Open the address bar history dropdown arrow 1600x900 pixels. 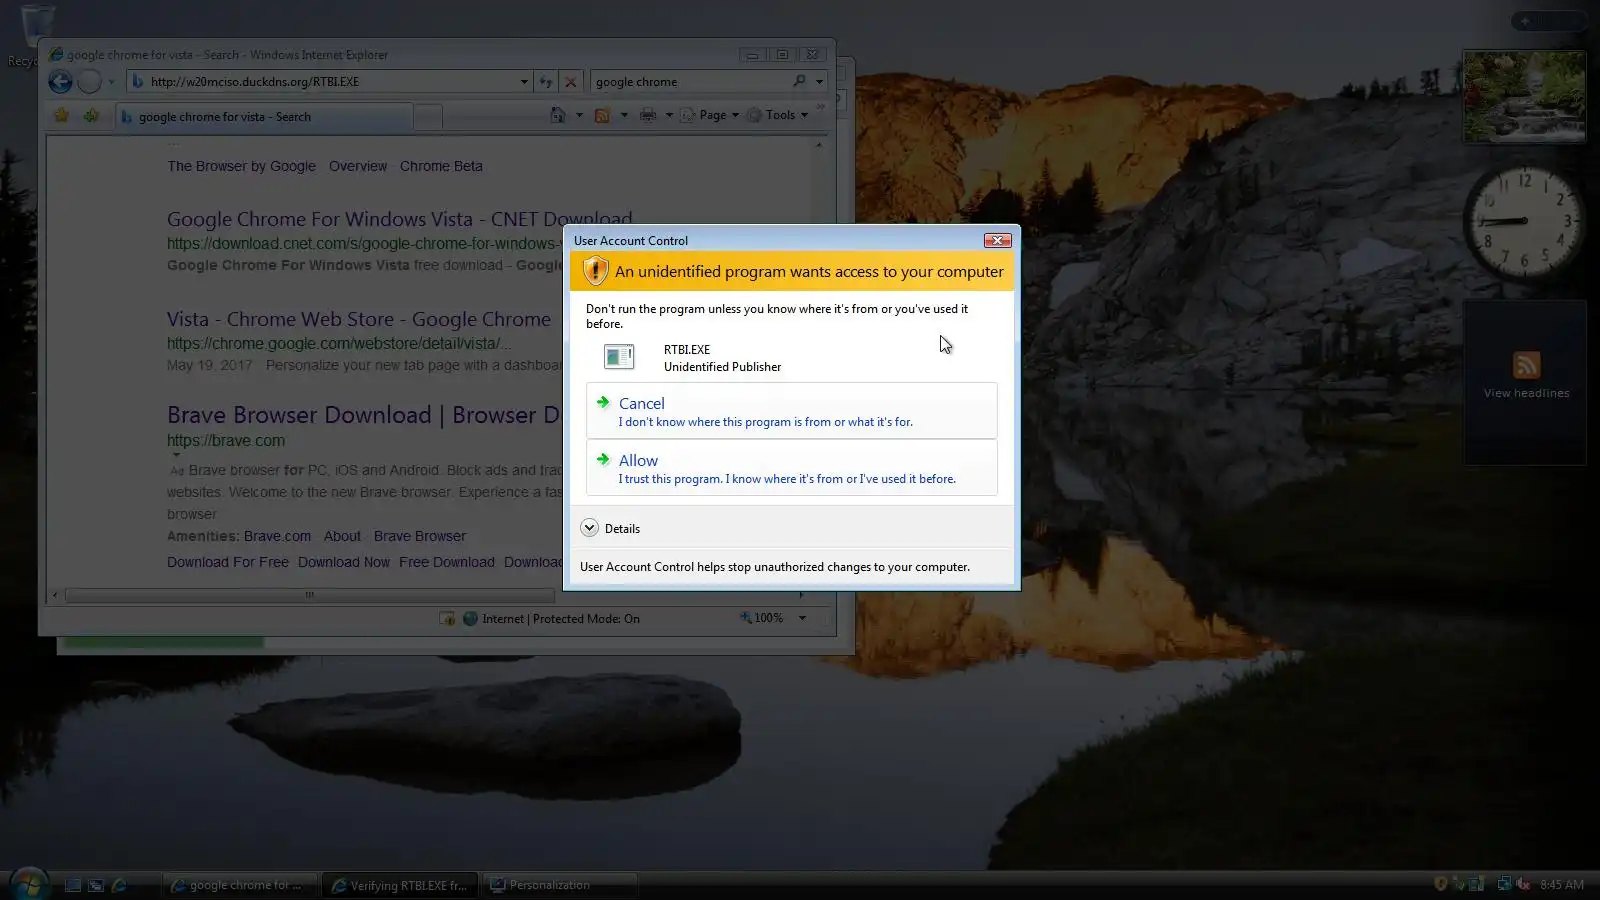(524, 82)
